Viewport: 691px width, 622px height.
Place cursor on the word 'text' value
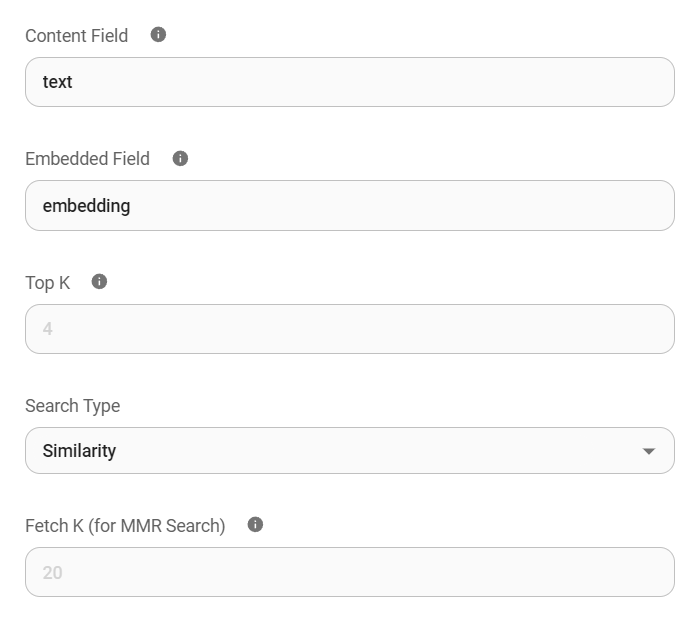coord(57,82)
